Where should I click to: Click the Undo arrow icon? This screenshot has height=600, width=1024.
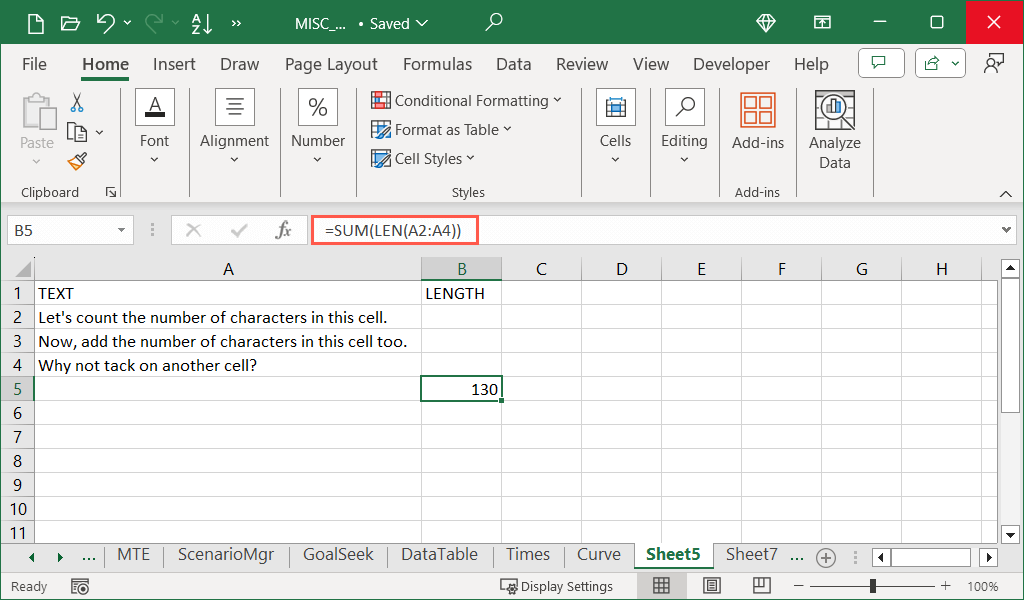tap(105, 23)
